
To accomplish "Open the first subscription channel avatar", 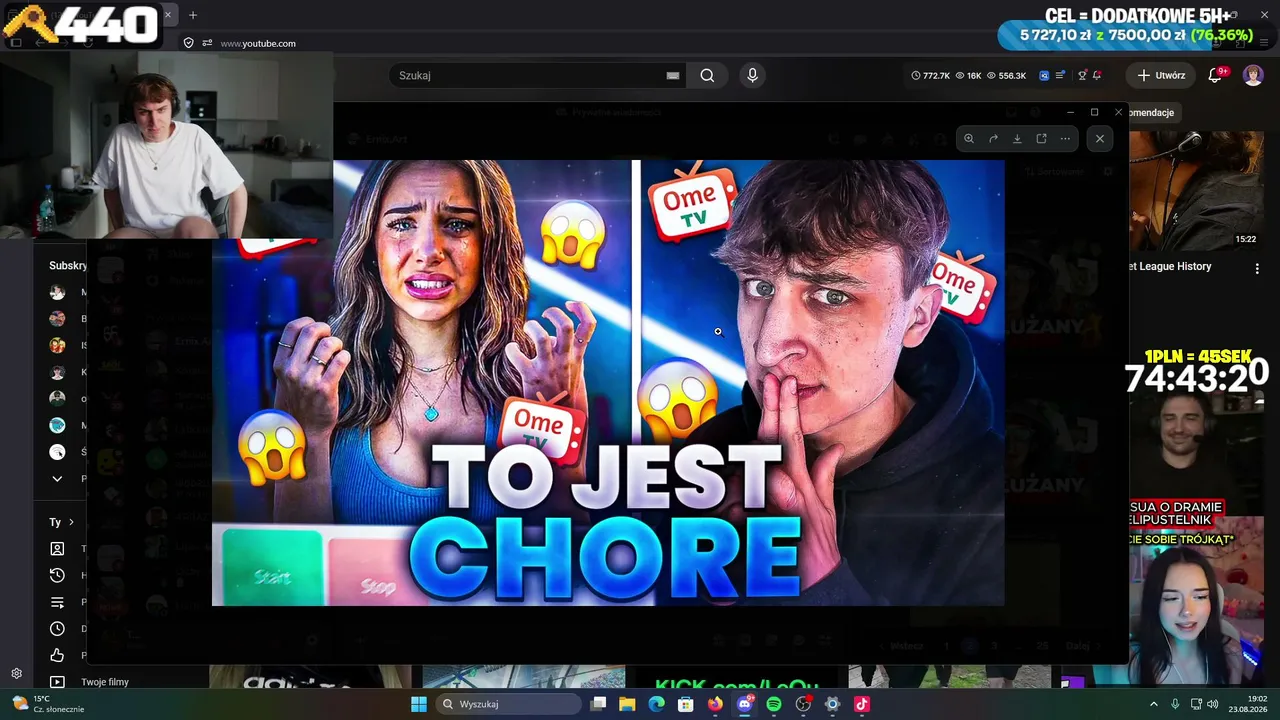I will point(57,292).
